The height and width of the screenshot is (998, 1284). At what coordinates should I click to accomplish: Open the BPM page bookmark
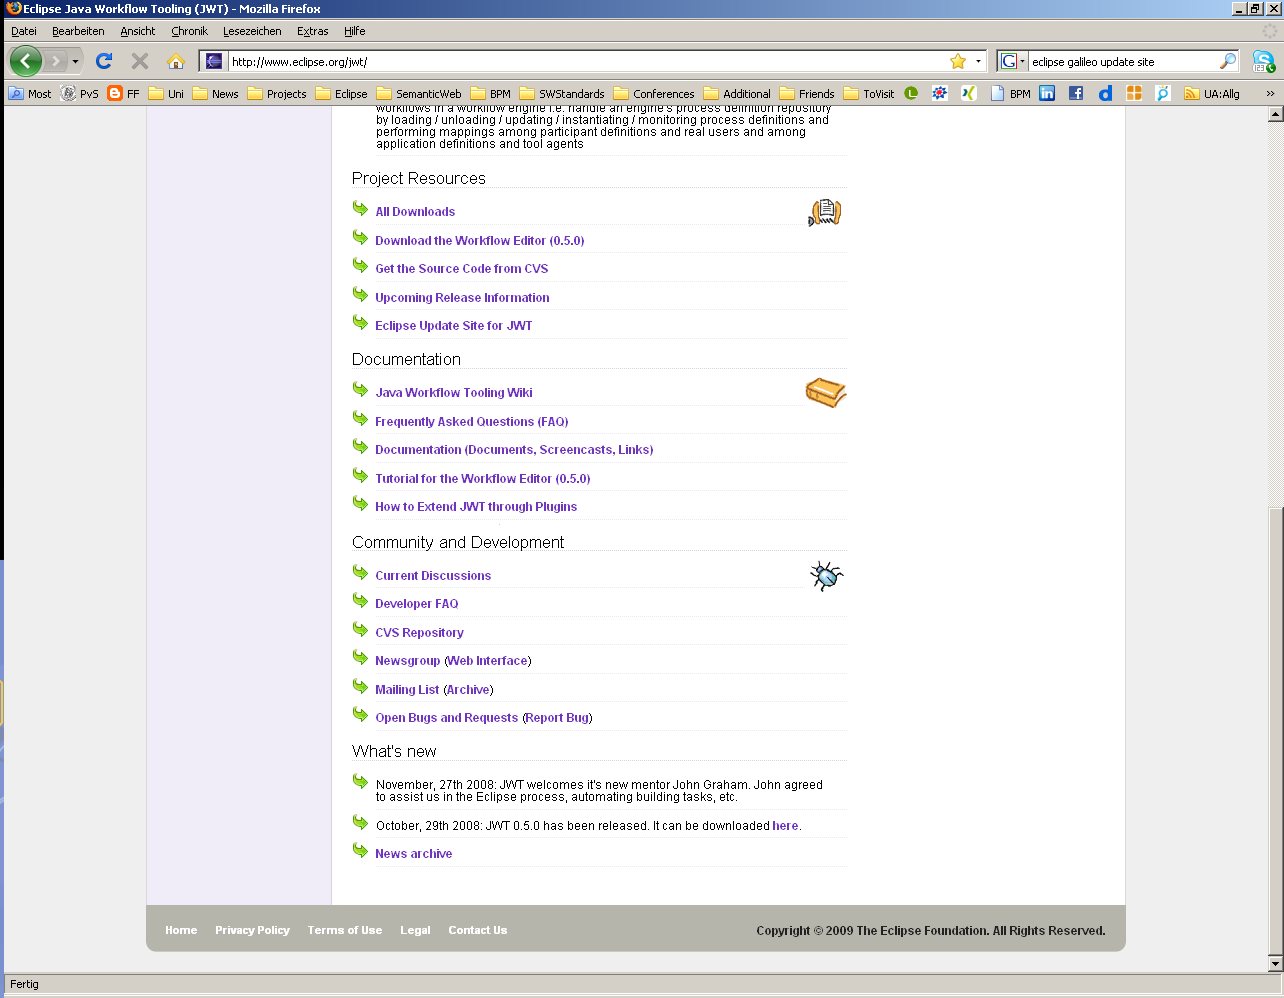coord(1010,94)
